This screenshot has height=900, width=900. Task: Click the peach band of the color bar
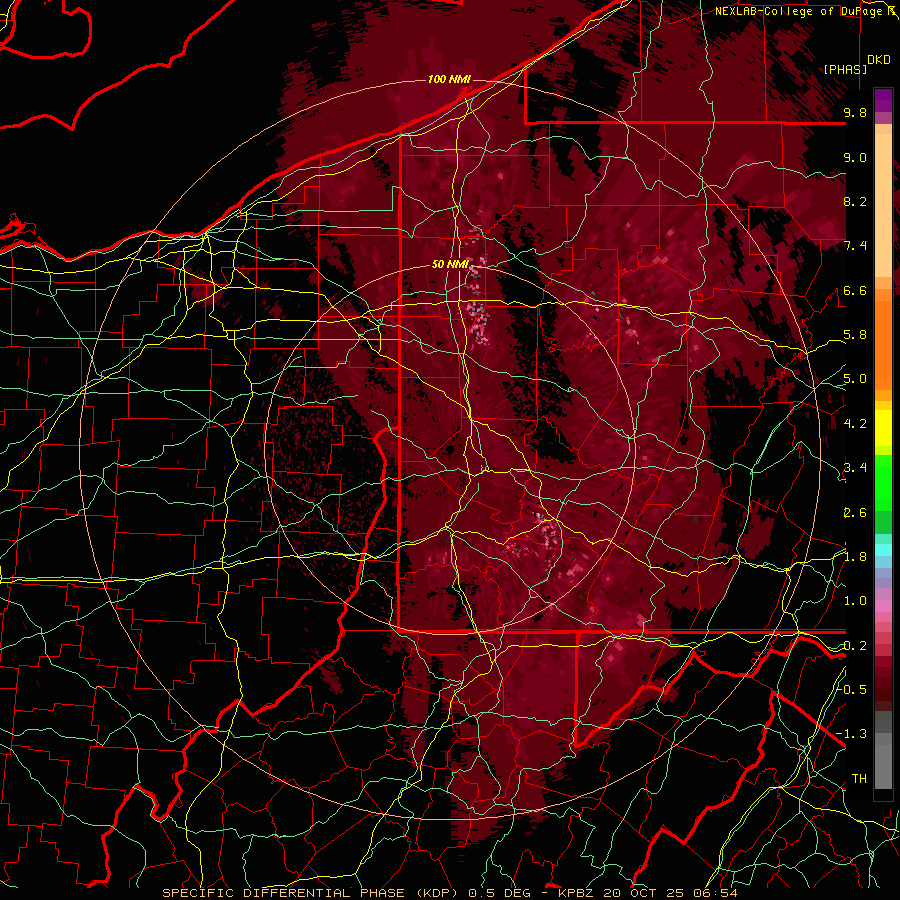tap(883, 205)
